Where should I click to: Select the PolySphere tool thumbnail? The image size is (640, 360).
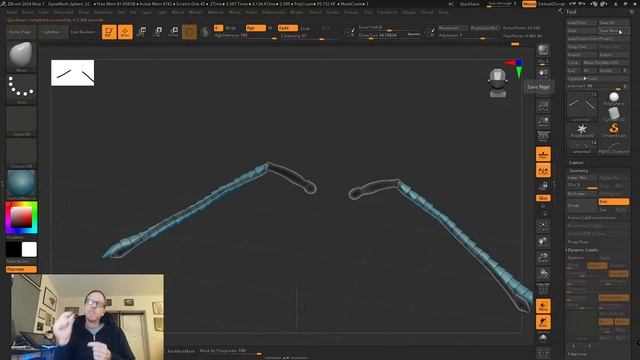(613, 98)
